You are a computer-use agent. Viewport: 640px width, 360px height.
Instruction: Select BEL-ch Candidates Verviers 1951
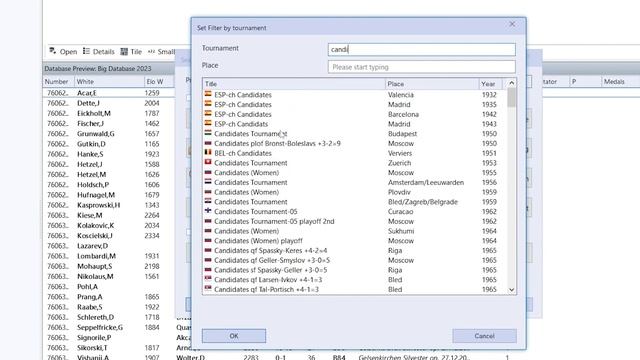tap(355, 153)
